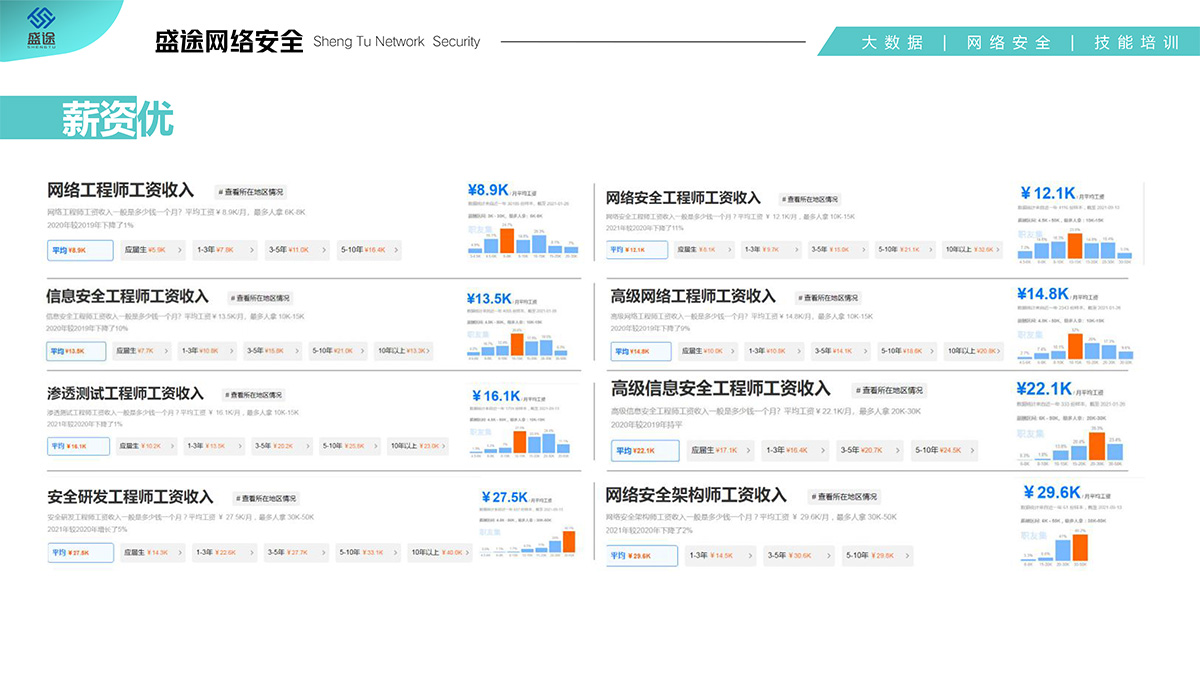
Task: Click the orange bar in 信息安全工程师 salary chart
Action: [517, 344]
